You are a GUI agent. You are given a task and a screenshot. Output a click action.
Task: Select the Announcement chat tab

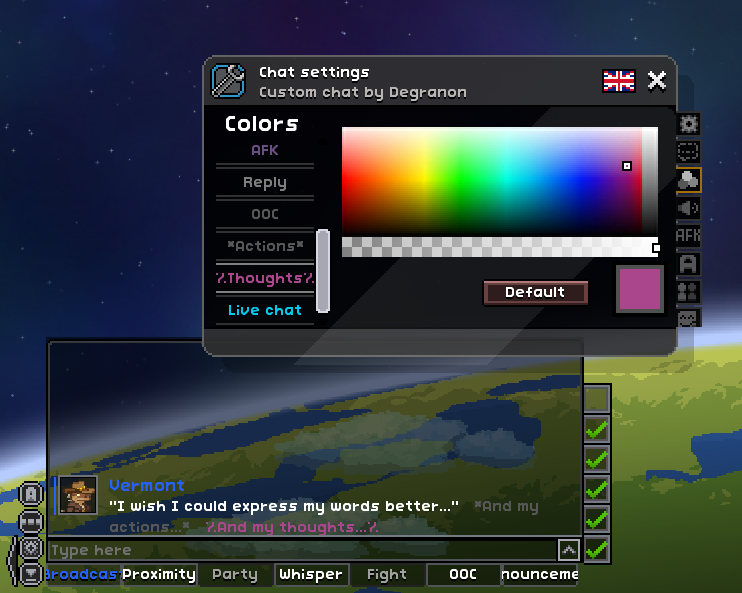pyautogui.click(x=539, y=575)
